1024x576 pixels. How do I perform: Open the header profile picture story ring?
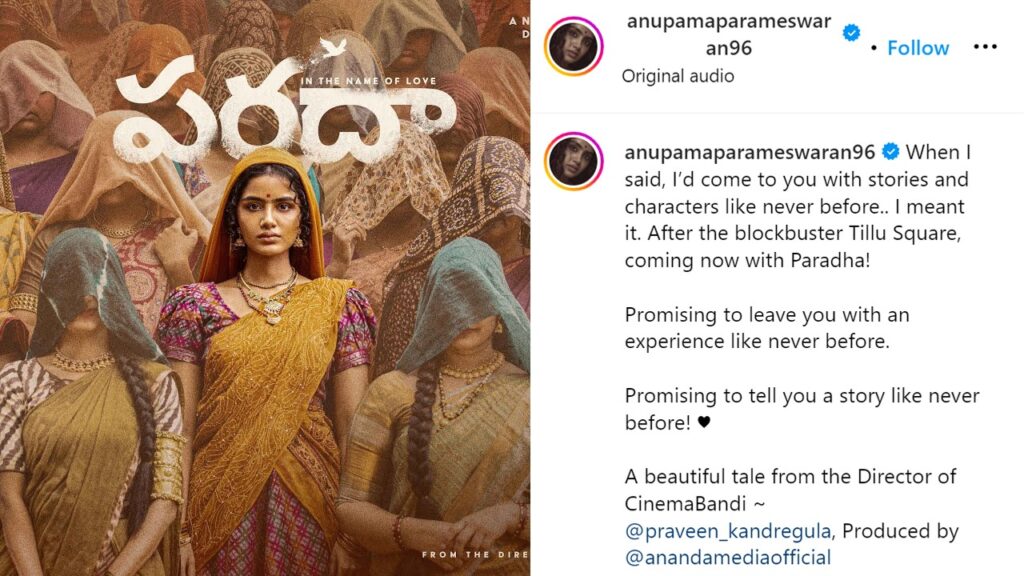coord(573,46)
